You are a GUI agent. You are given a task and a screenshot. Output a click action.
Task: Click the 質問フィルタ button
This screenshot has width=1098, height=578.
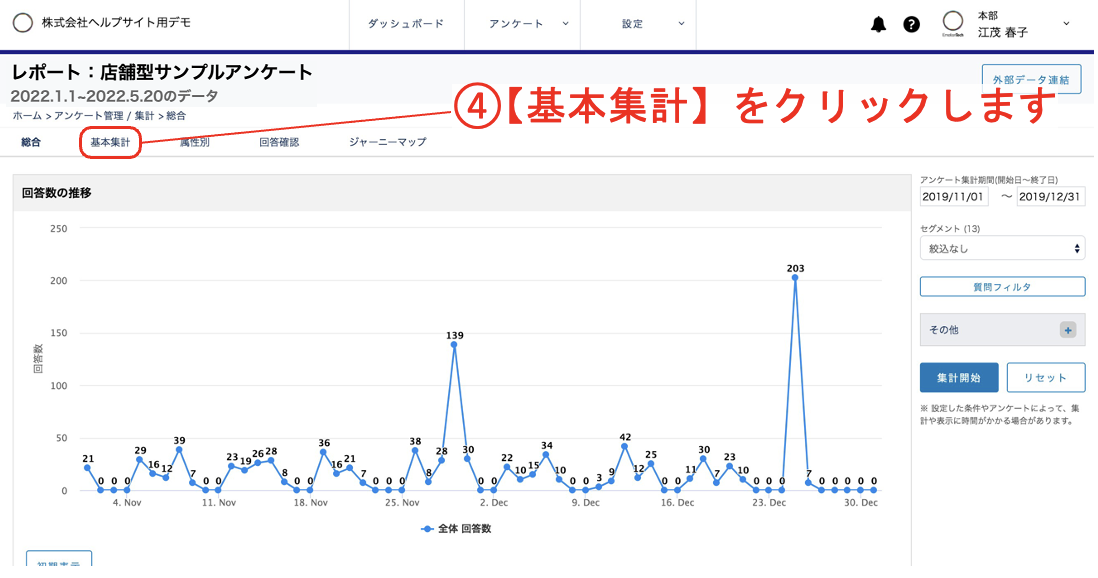(x=1002, y=287)
